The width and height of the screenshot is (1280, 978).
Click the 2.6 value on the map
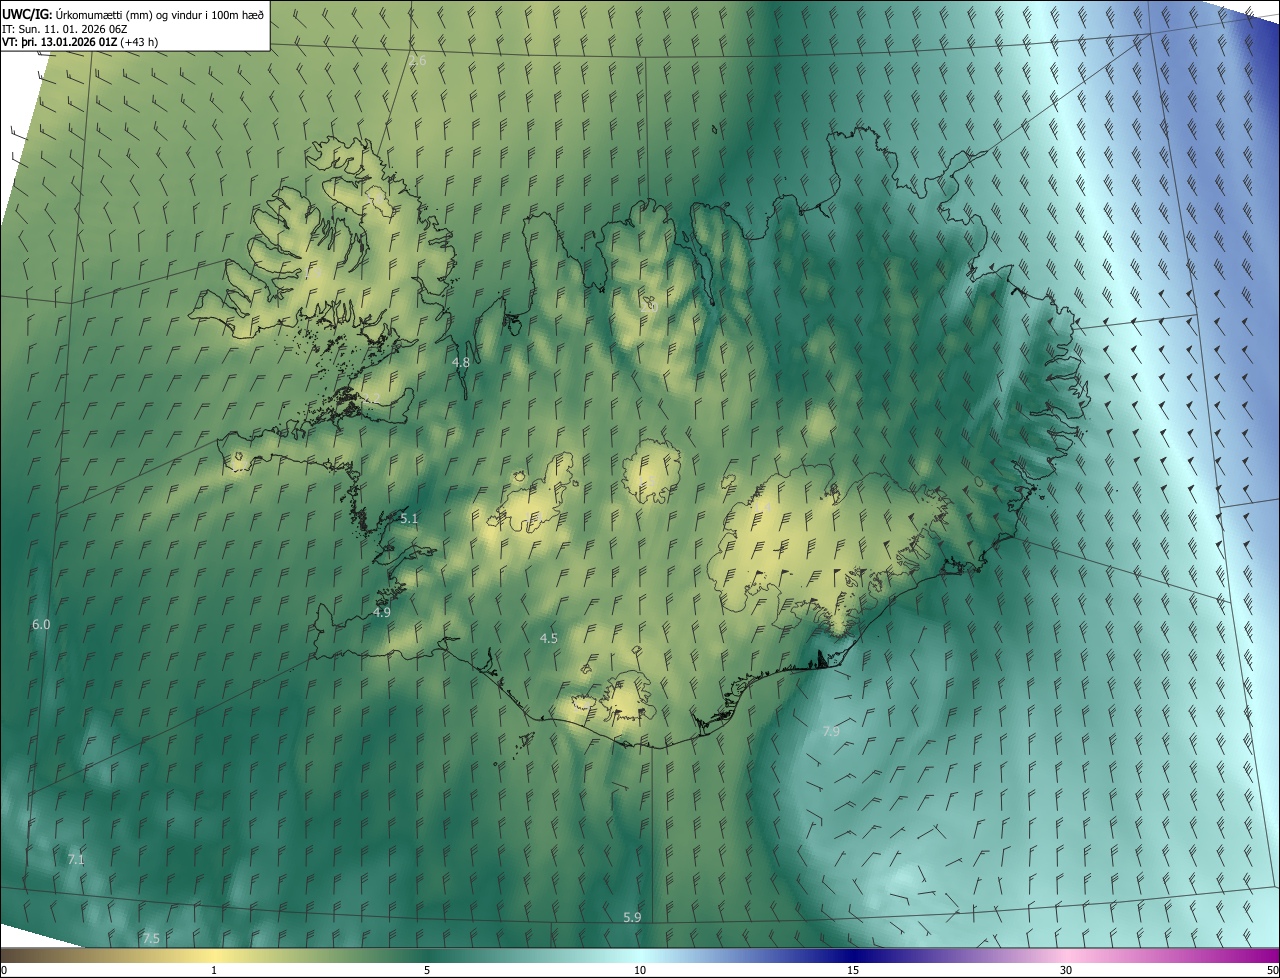(x=418, y=61)
